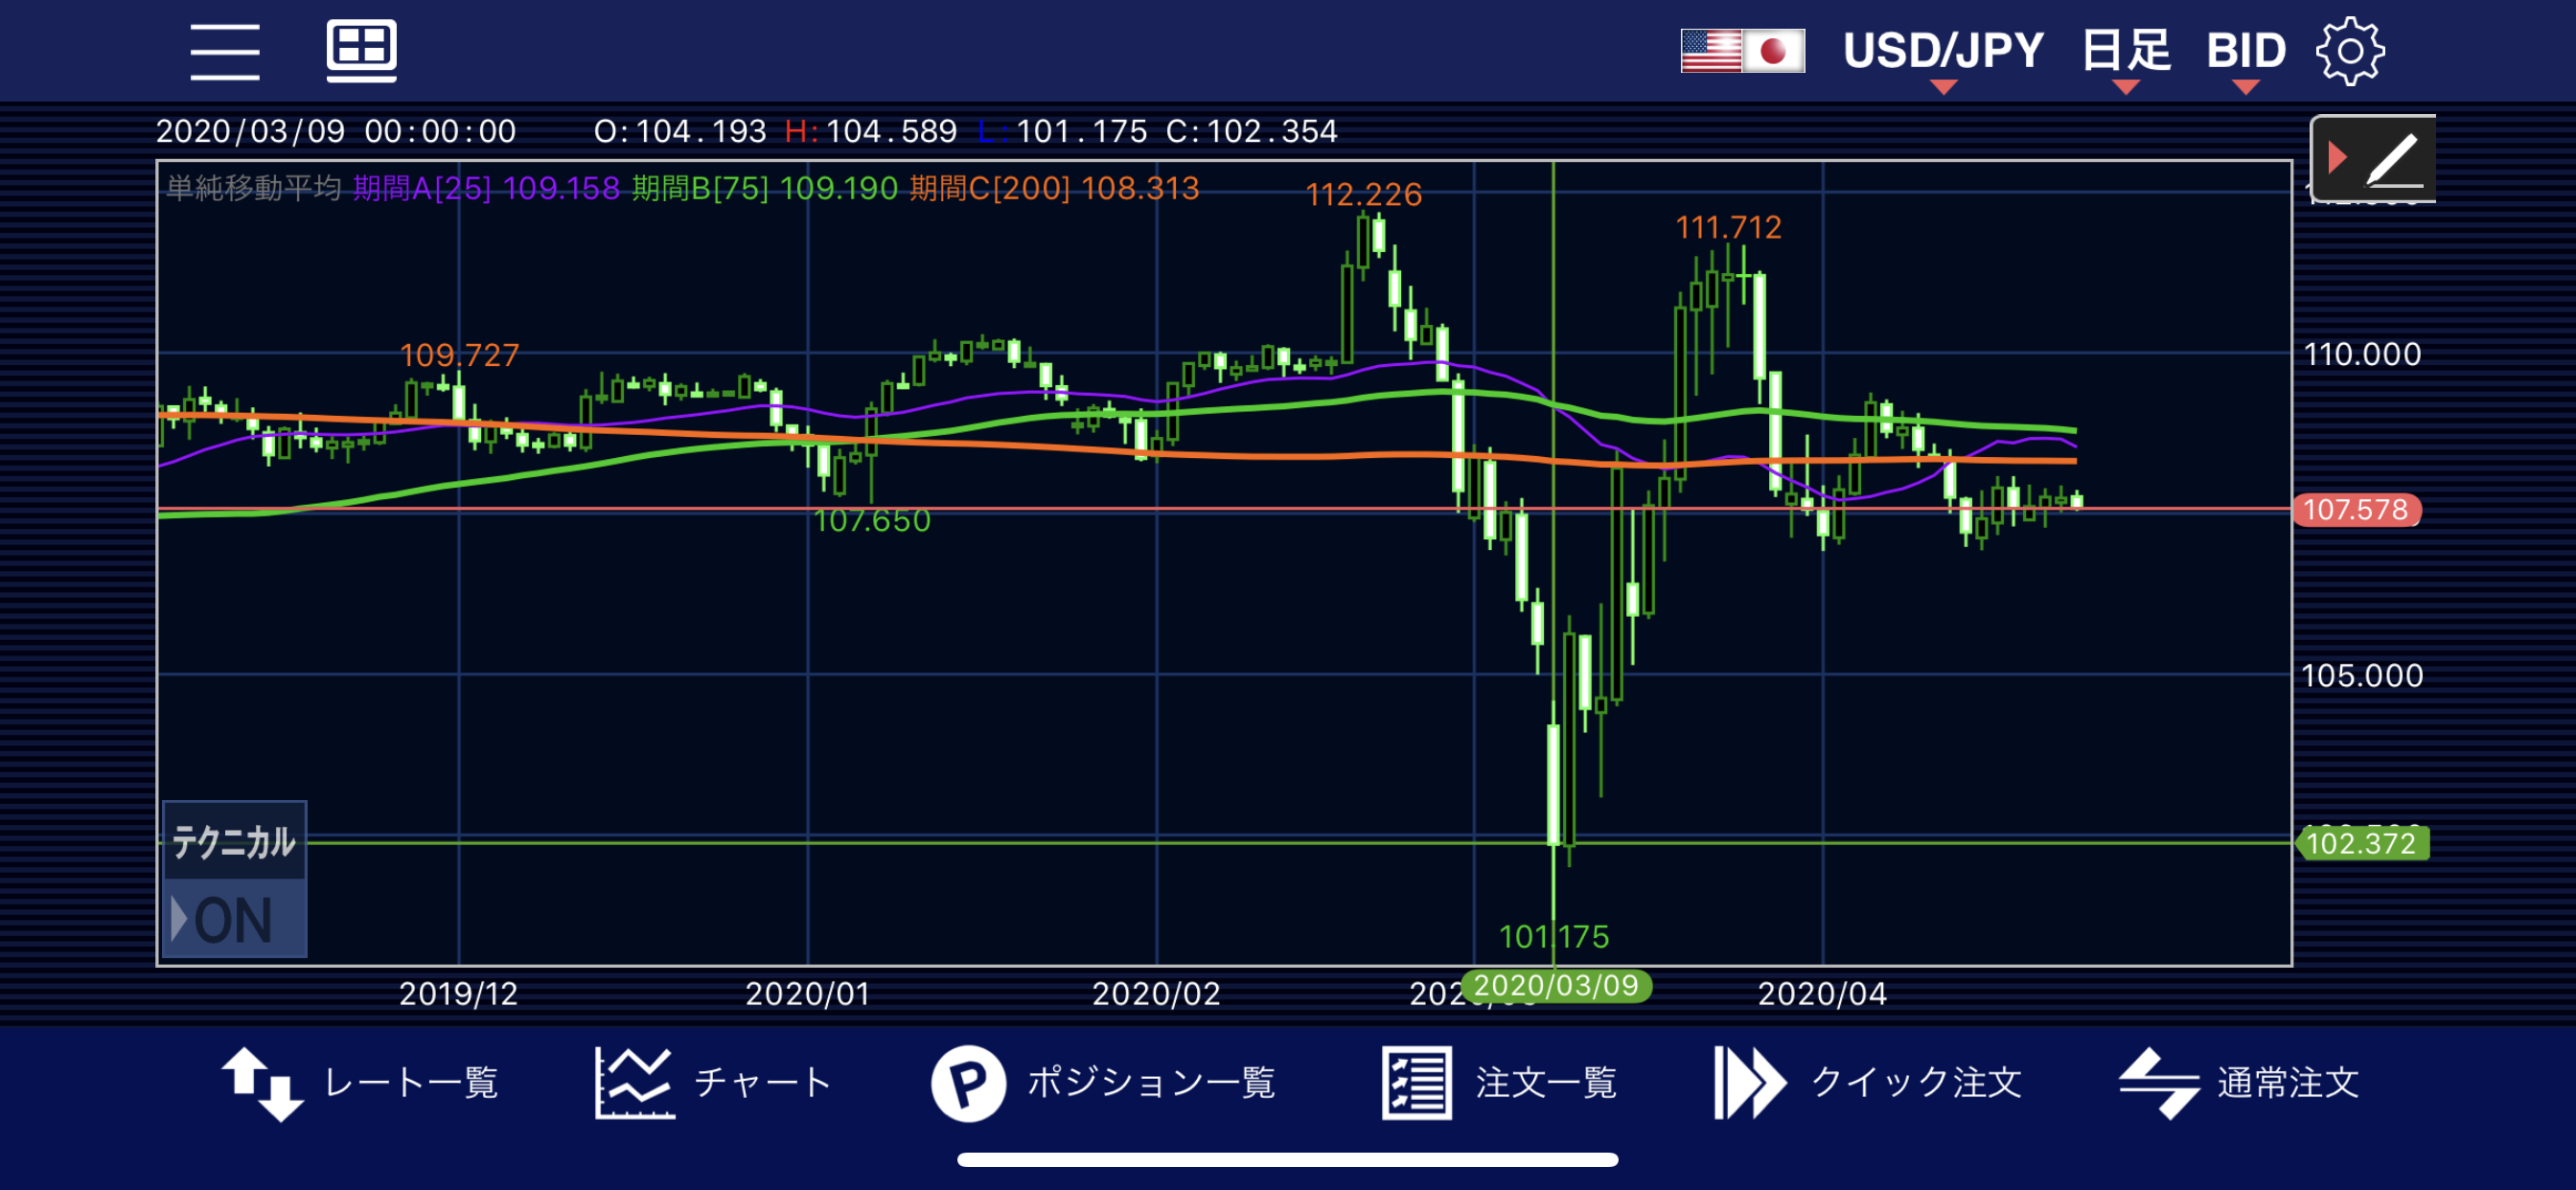Image resolution: width=2576 pixels, height=1190 pixels.
Task: Tap the H:104.589 high value
Action: click(870, 131)
